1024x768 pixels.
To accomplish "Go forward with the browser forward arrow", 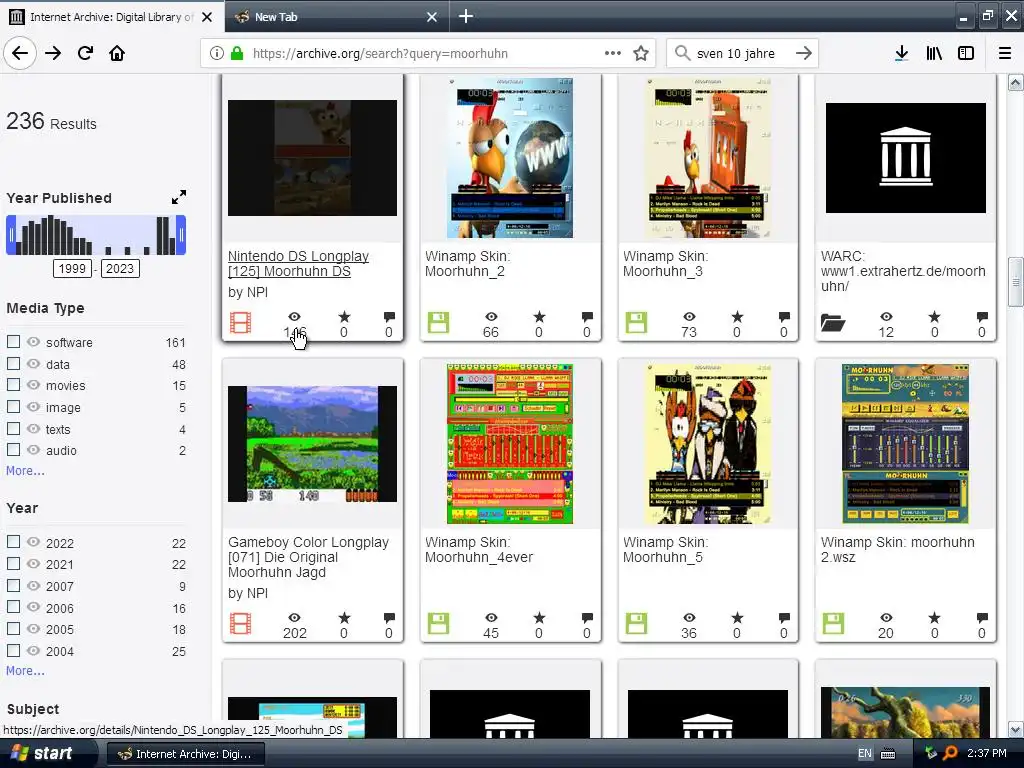I will (x=53, y=54).
